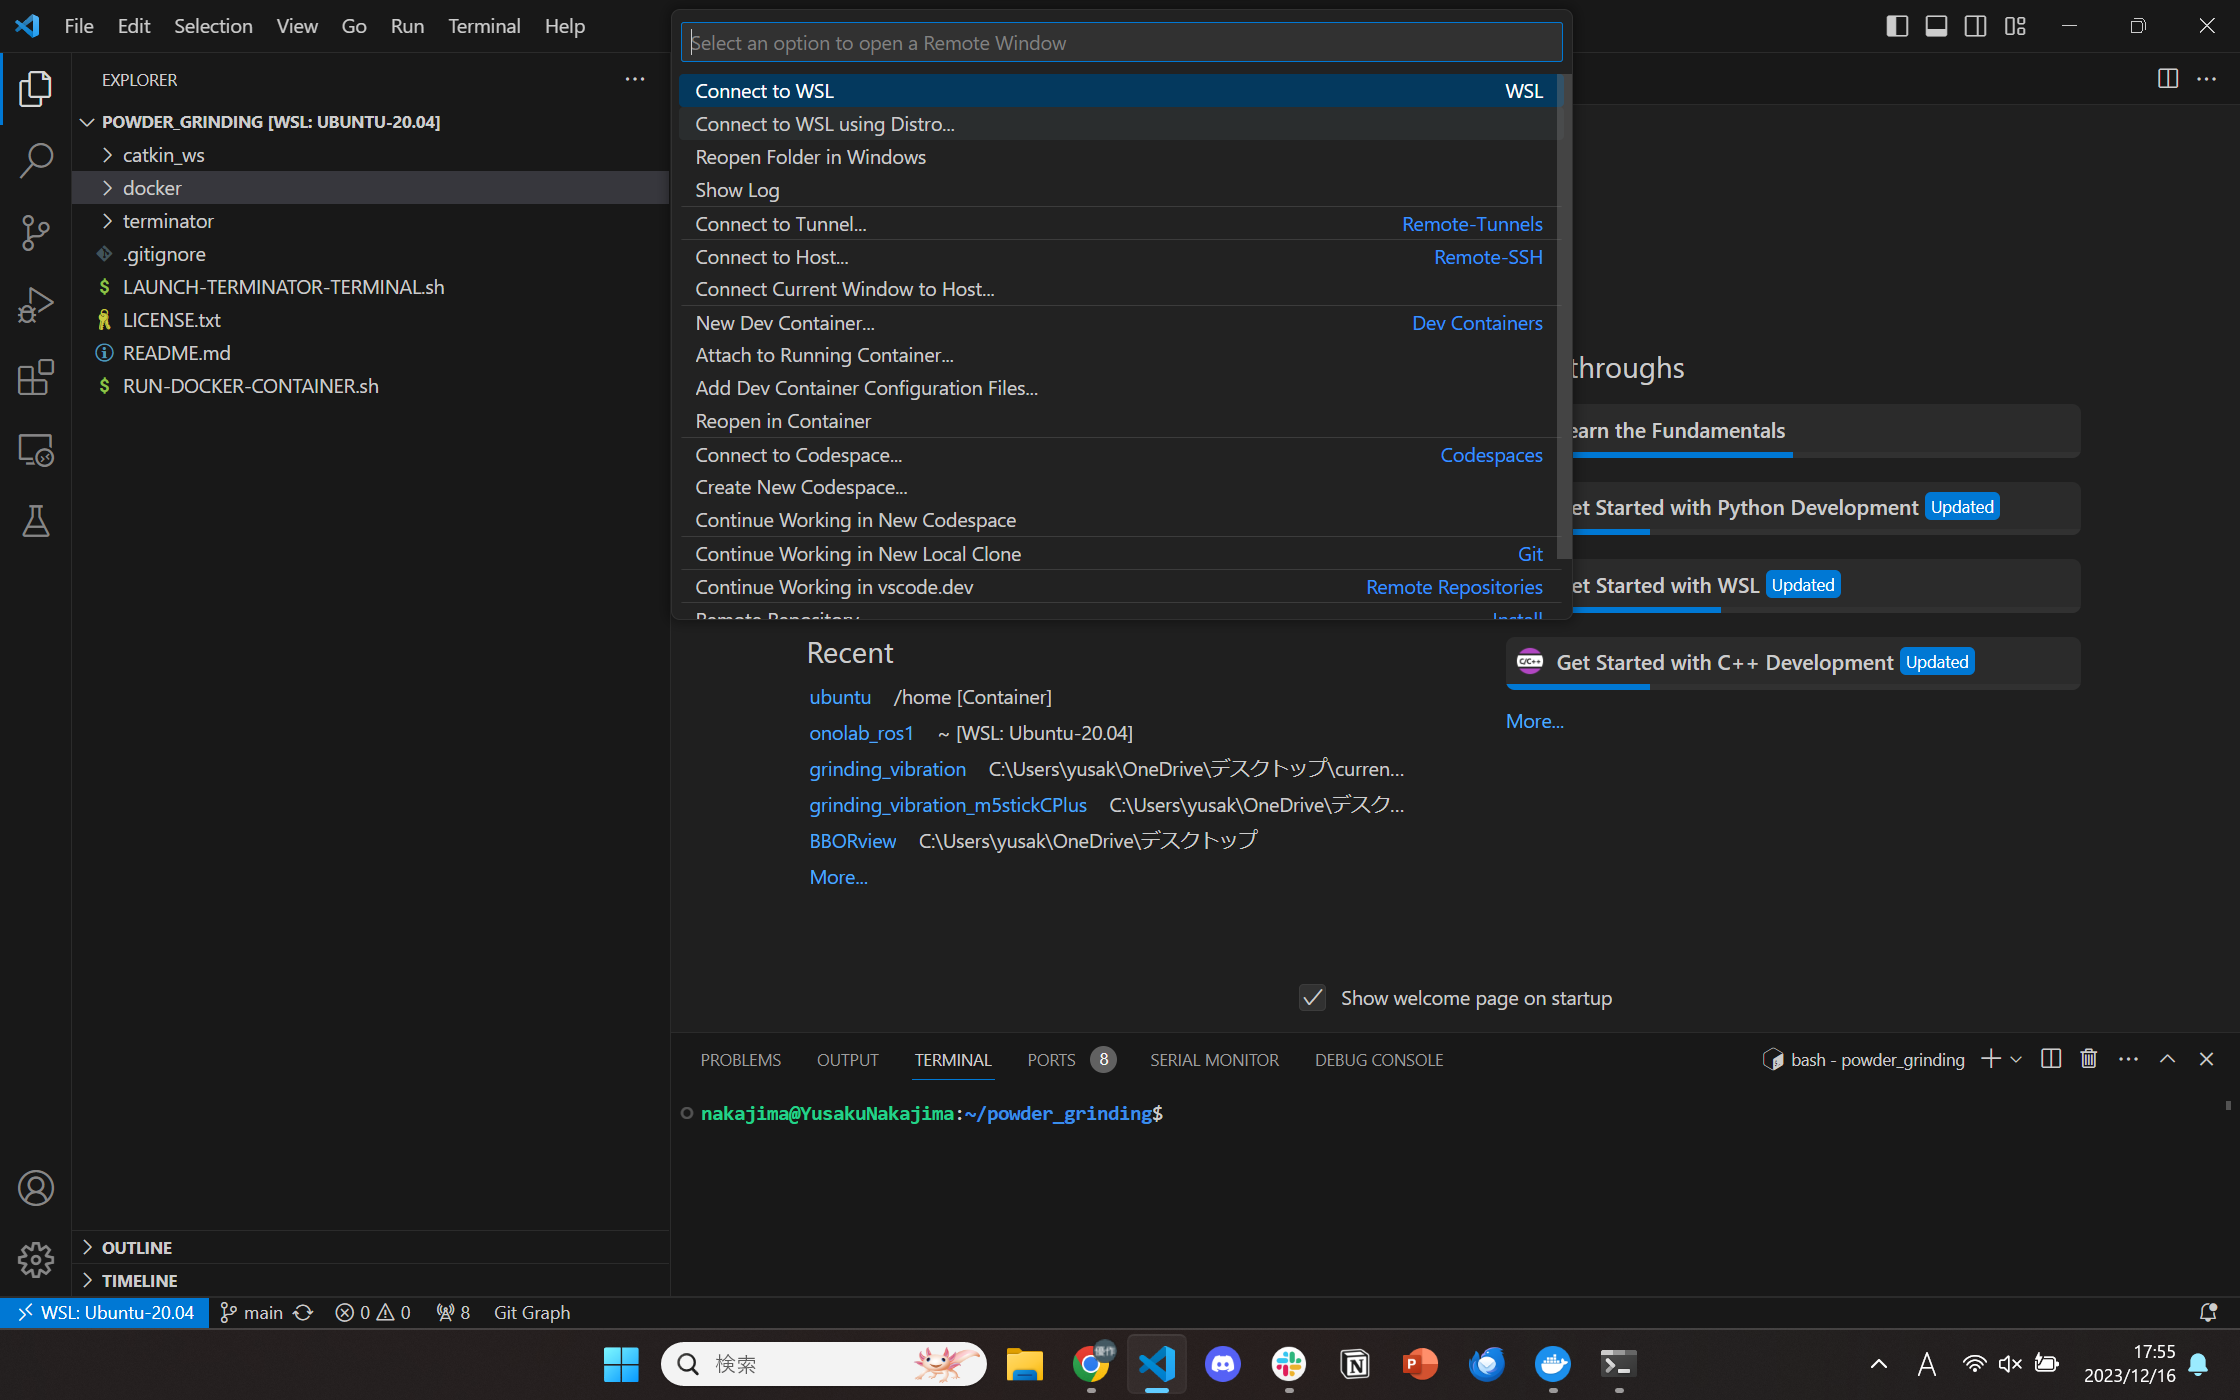Screen dimensions: 2240x1400
Task: Select the Remote Explorer icon
Action: 36,450
